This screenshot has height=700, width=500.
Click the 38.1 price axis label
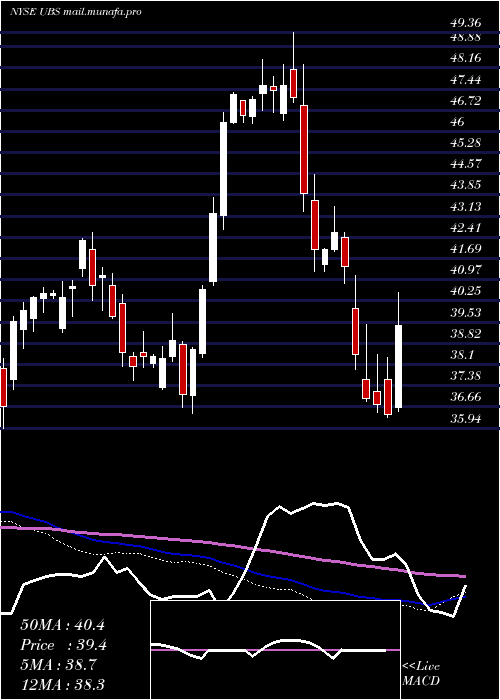pyautogui.click(x=462, y=355)
